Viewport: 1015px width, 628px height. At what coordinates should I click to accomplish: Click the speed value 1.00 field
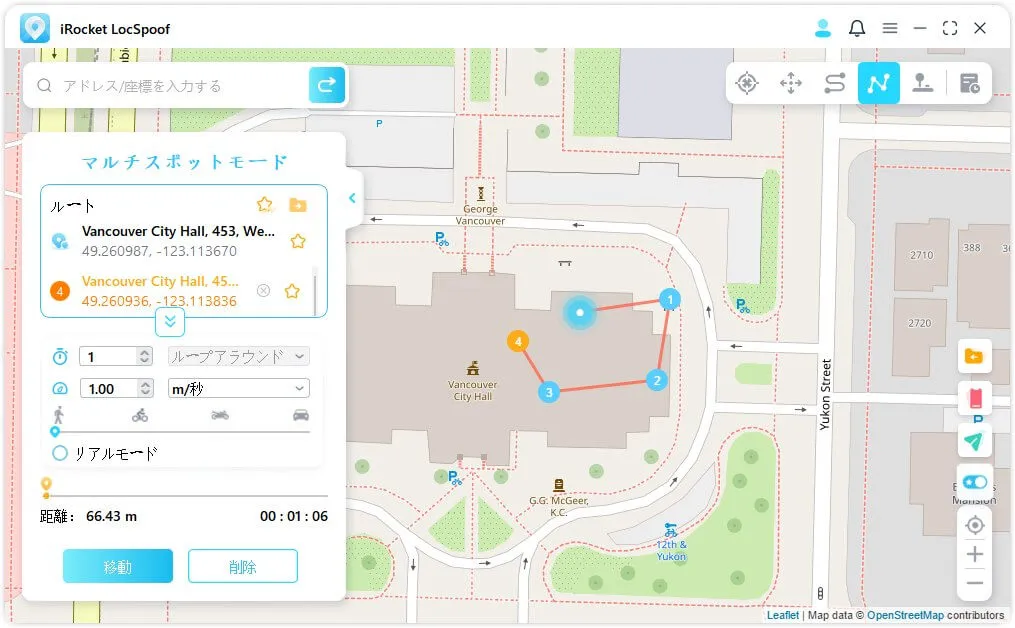pos(109,388)
